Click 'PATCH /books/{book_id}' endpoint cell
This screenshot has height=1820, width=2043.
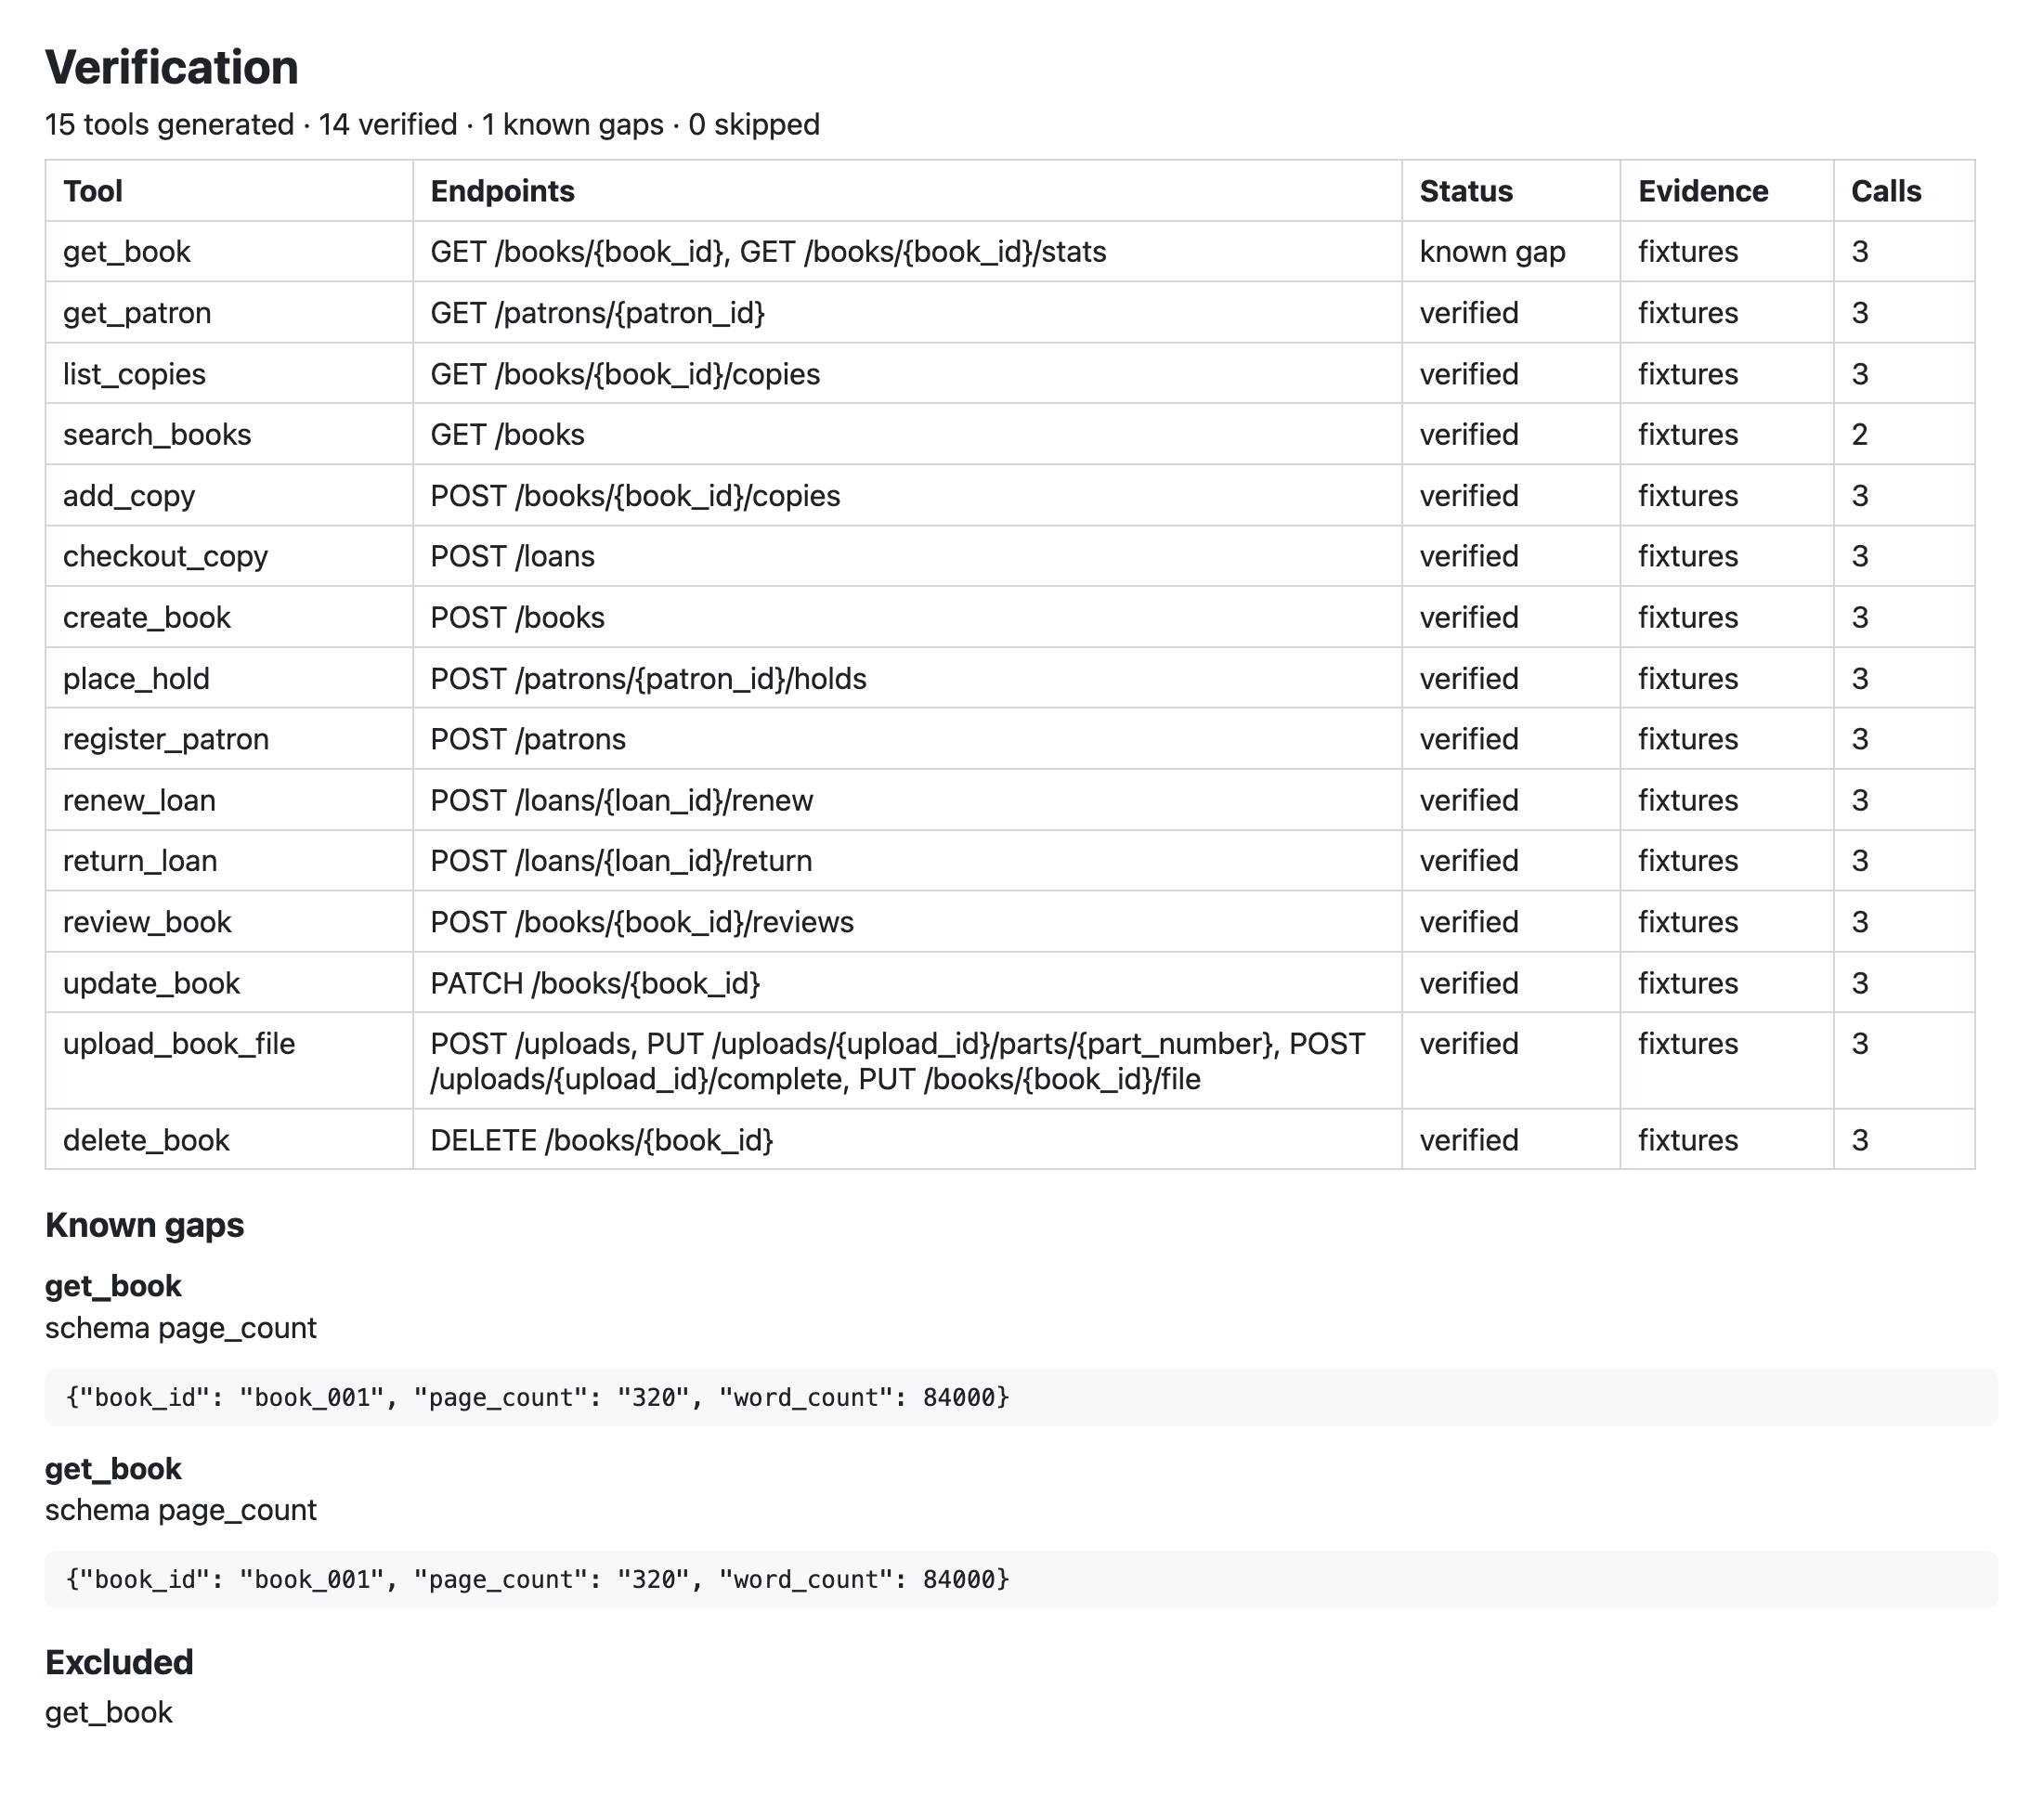(x=907, y=983)
